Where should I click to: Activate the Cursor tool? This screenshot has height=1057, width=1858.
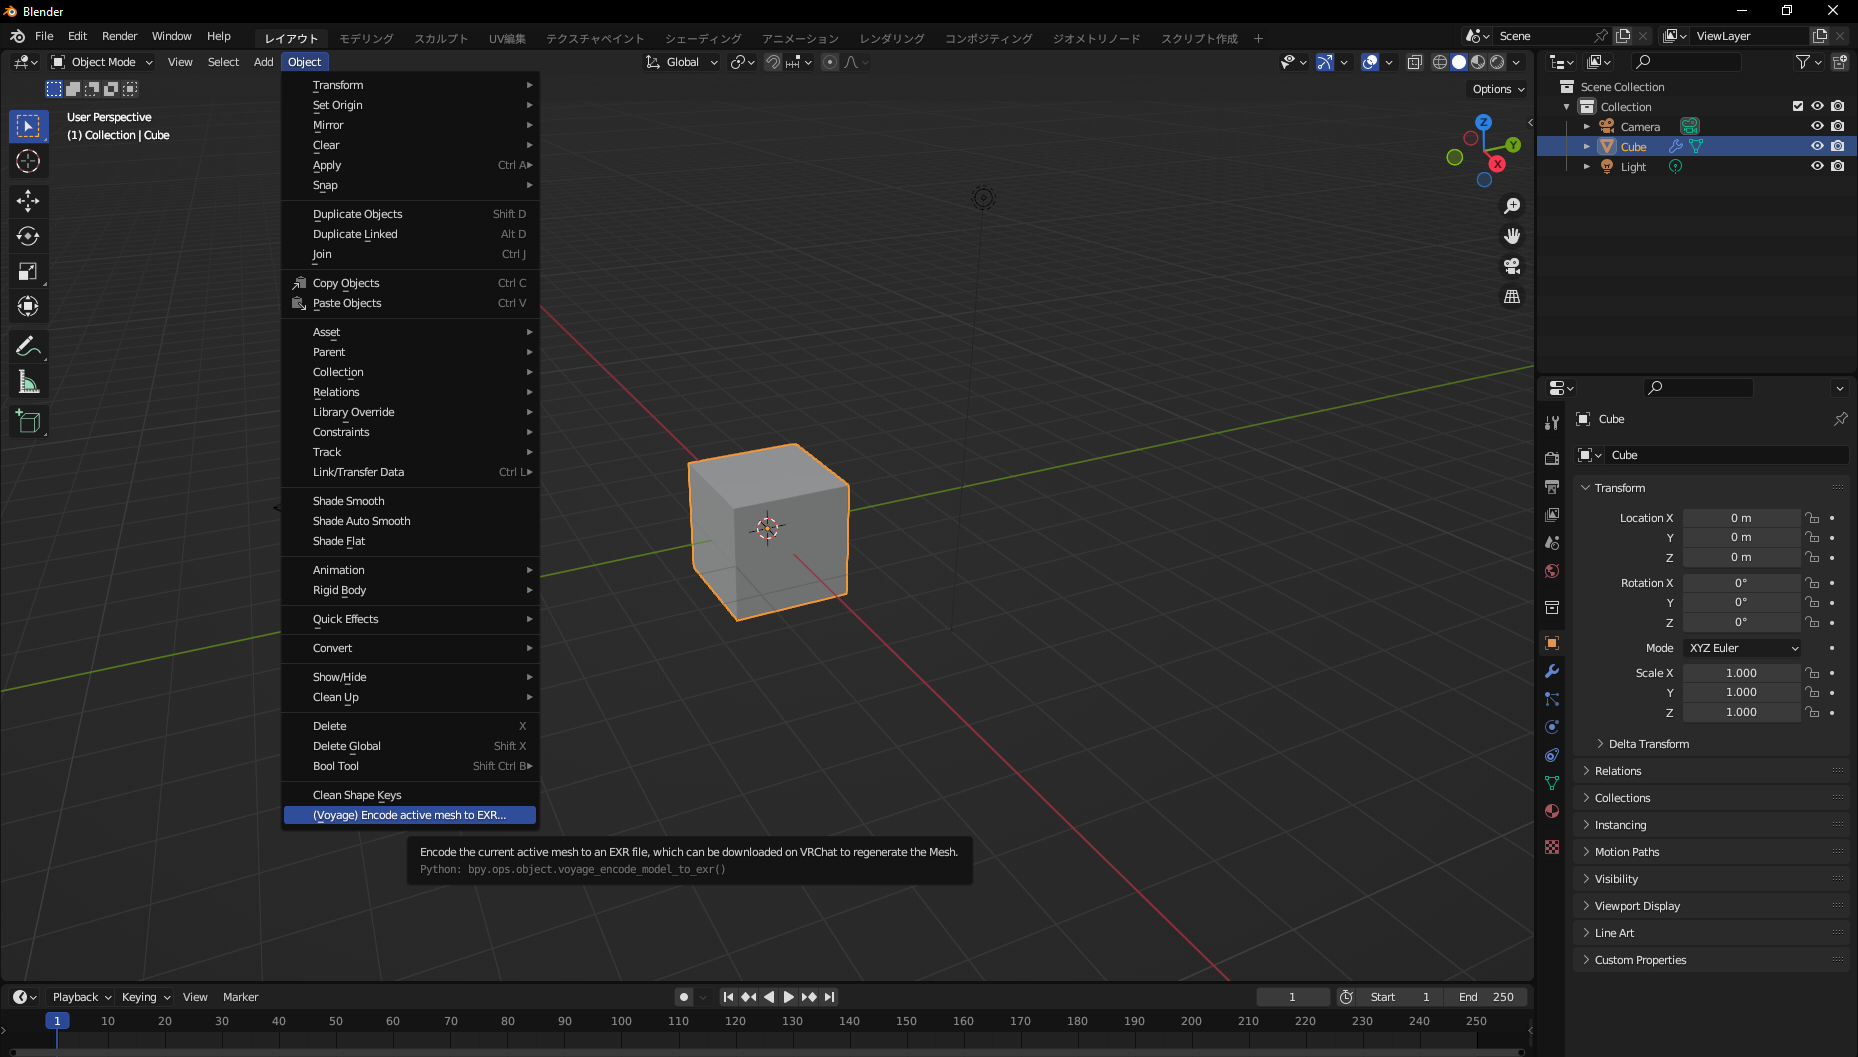click(x=28, y=161)
